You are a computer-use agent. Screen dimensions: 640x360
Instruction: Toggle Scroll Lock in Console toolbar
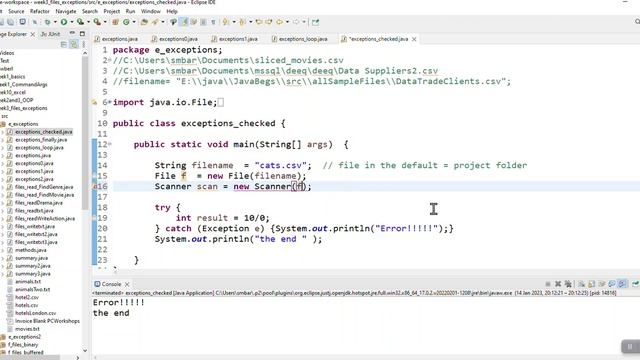pos(591,284)
